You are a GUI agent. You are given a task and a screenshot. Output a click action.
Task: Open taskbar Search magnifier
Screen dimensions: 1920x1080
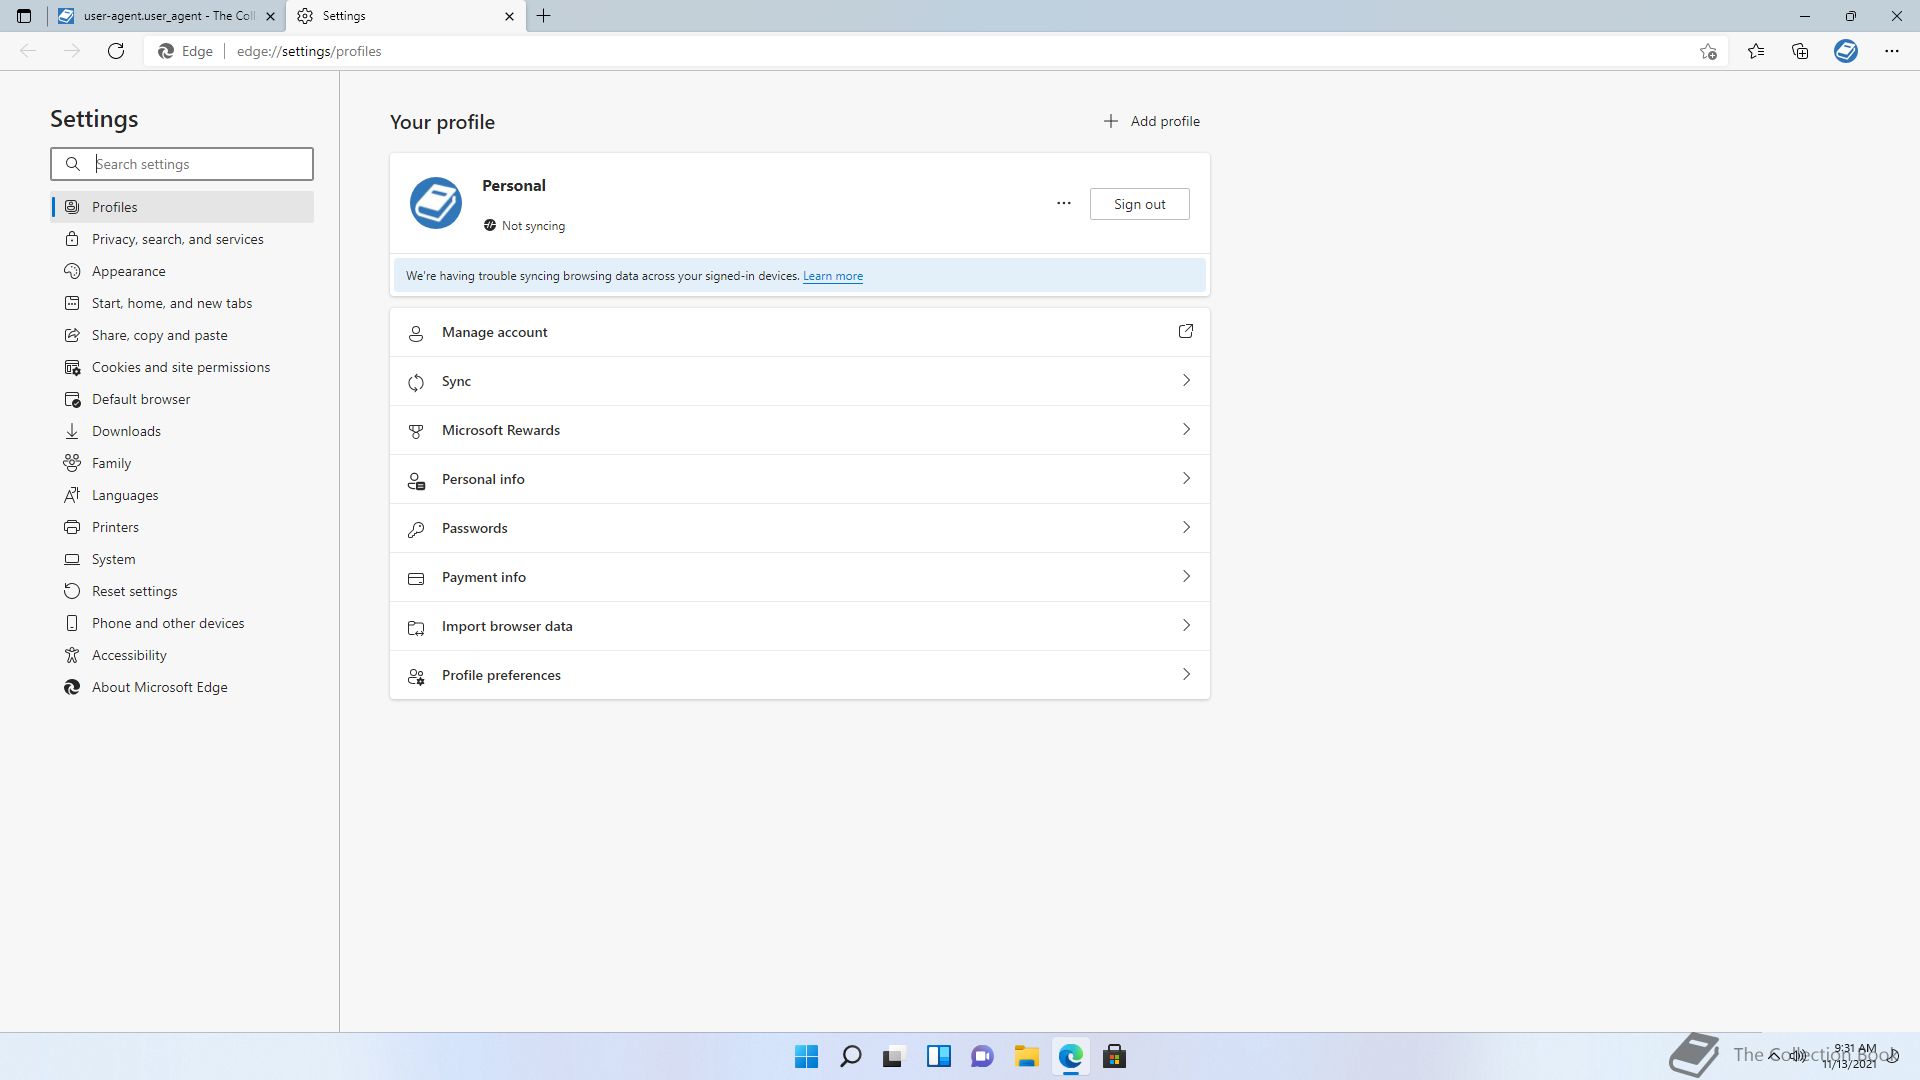[850, 1056]
